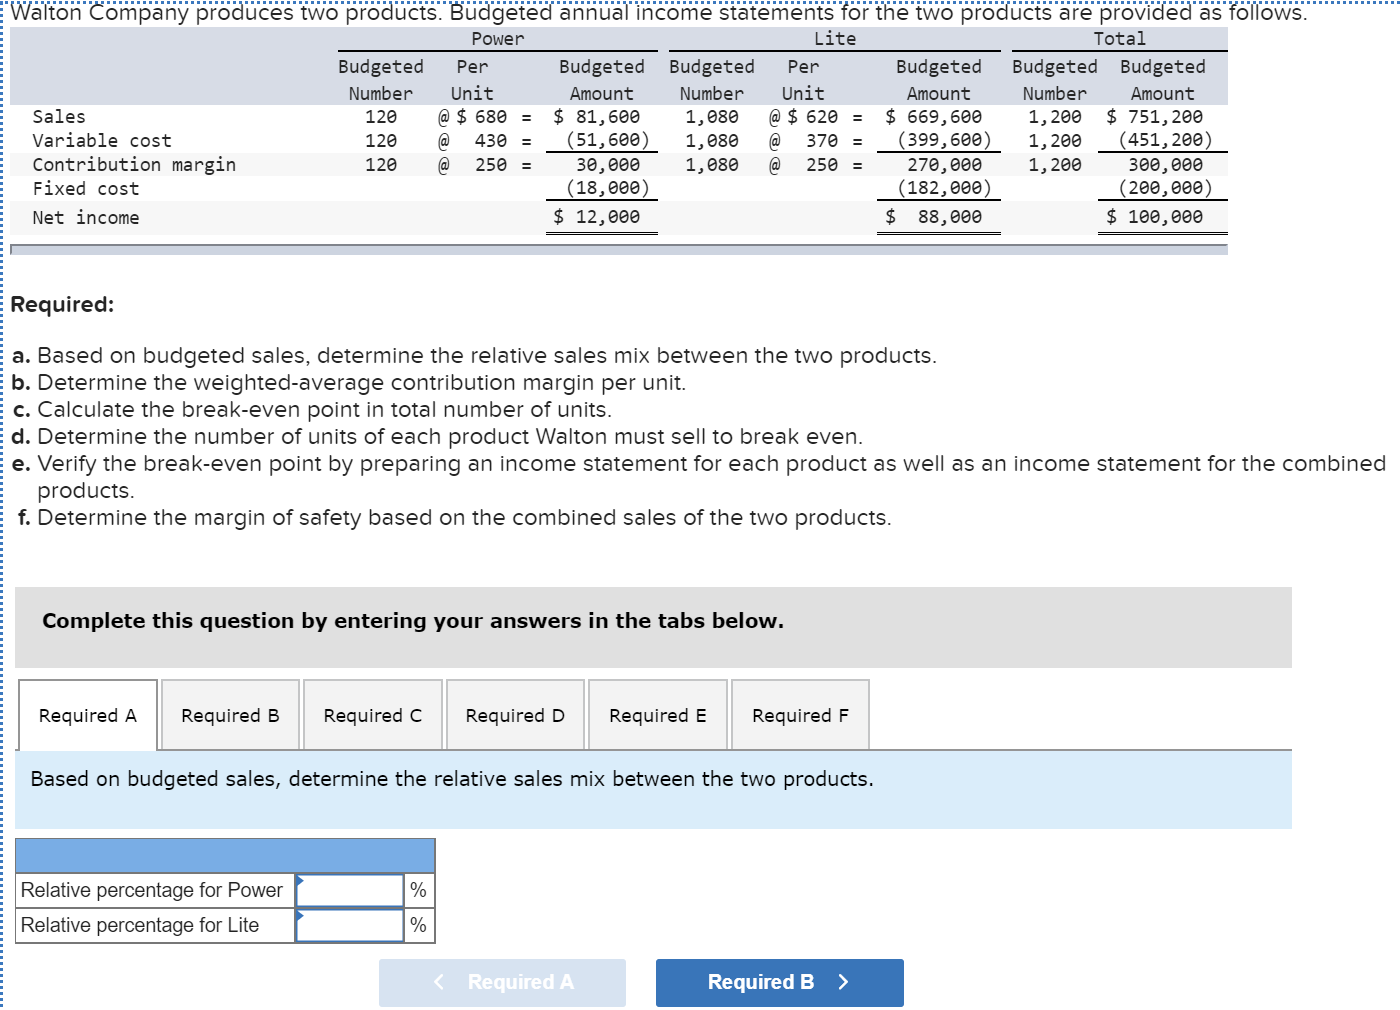Click the Variable cost row label
1400x1010 pixels.
pyautogui.click(x=102, y=141)
